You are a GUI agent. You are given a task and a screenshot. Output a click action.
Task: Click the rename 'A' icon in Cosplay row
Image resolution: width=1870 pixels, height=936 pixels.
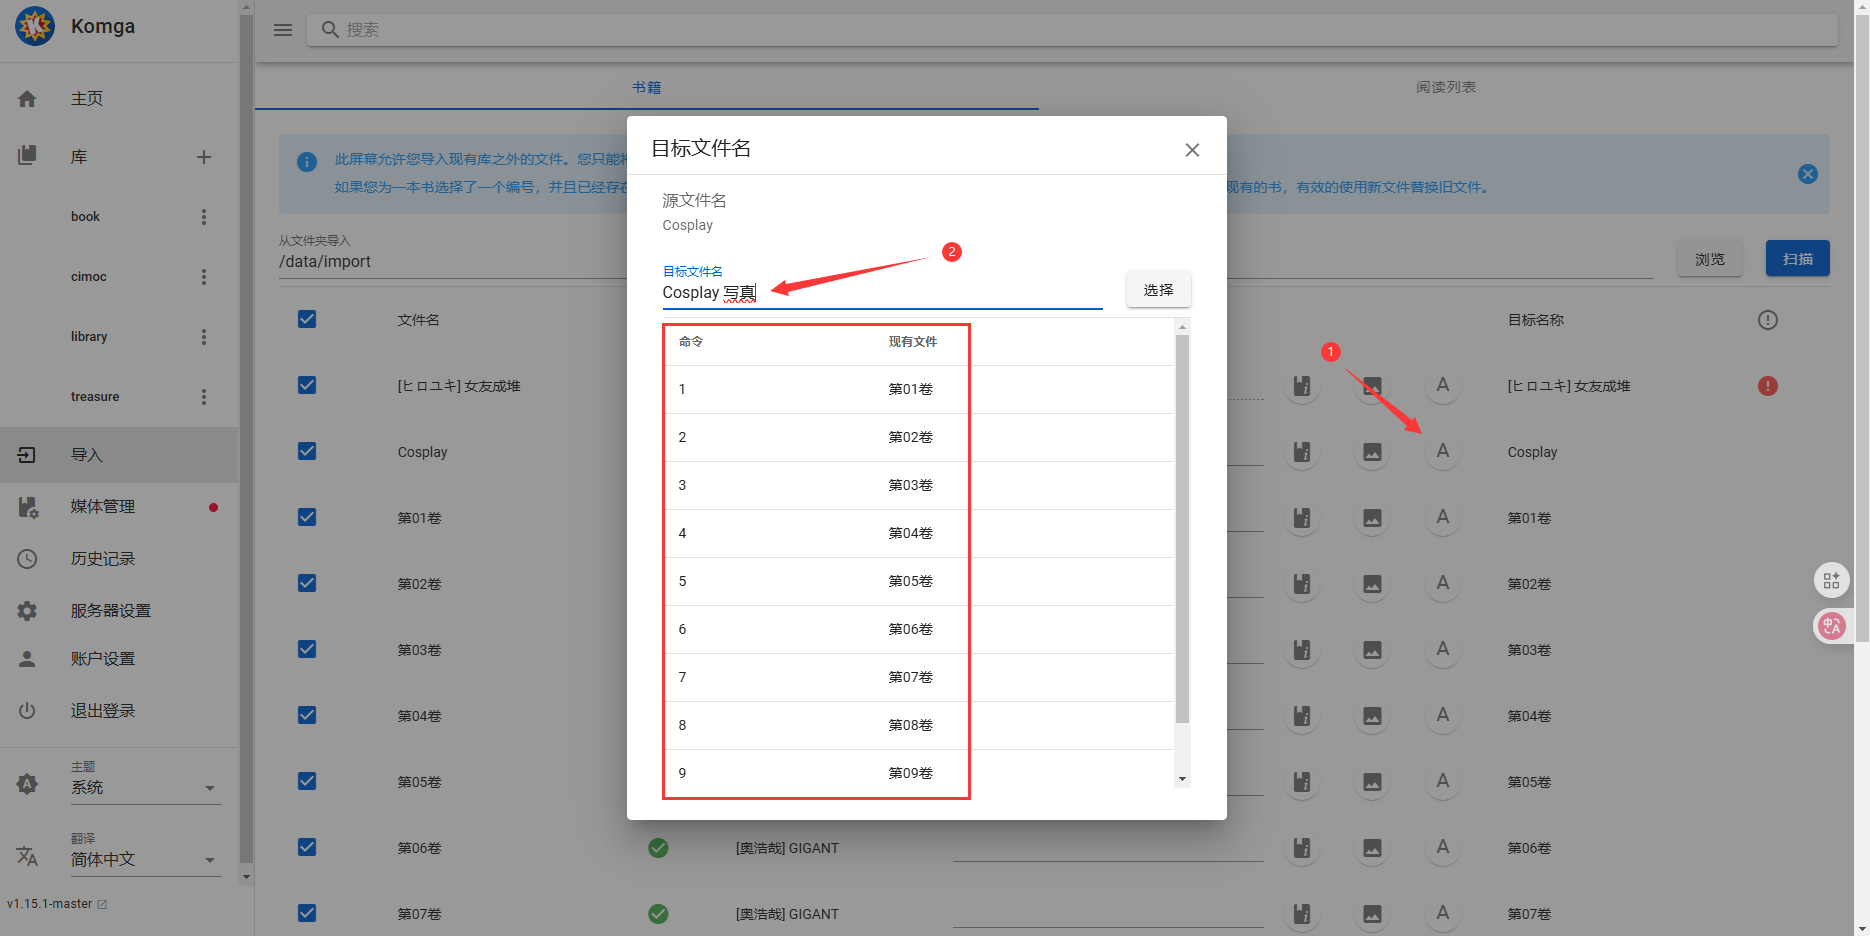[1442, 451]
